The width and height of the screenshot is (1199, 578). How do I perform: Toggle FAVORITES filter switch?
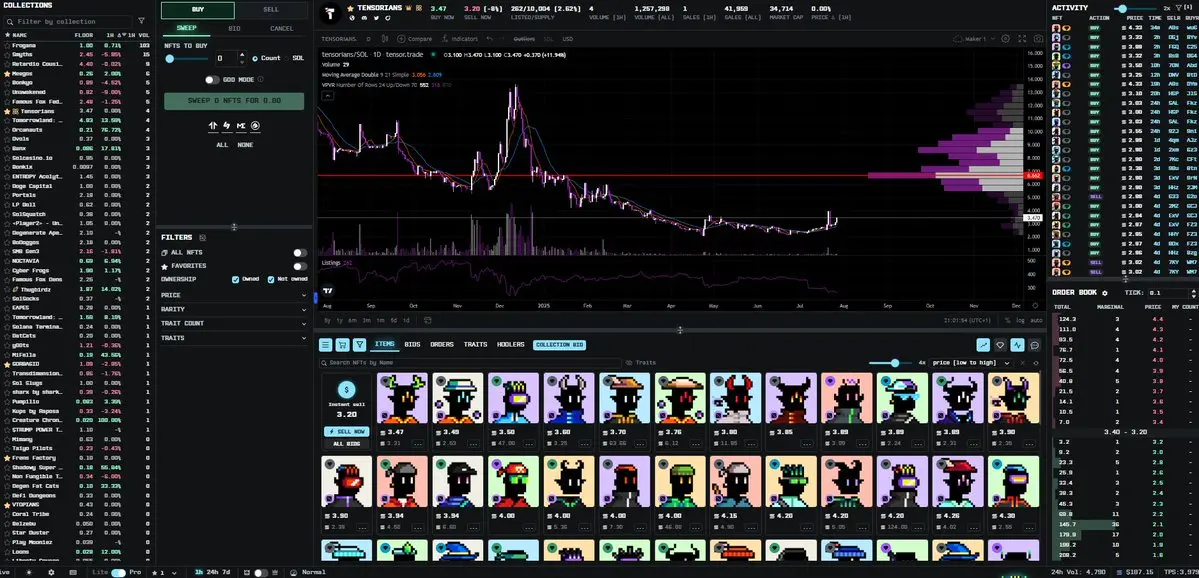click(x=300, y=266)
